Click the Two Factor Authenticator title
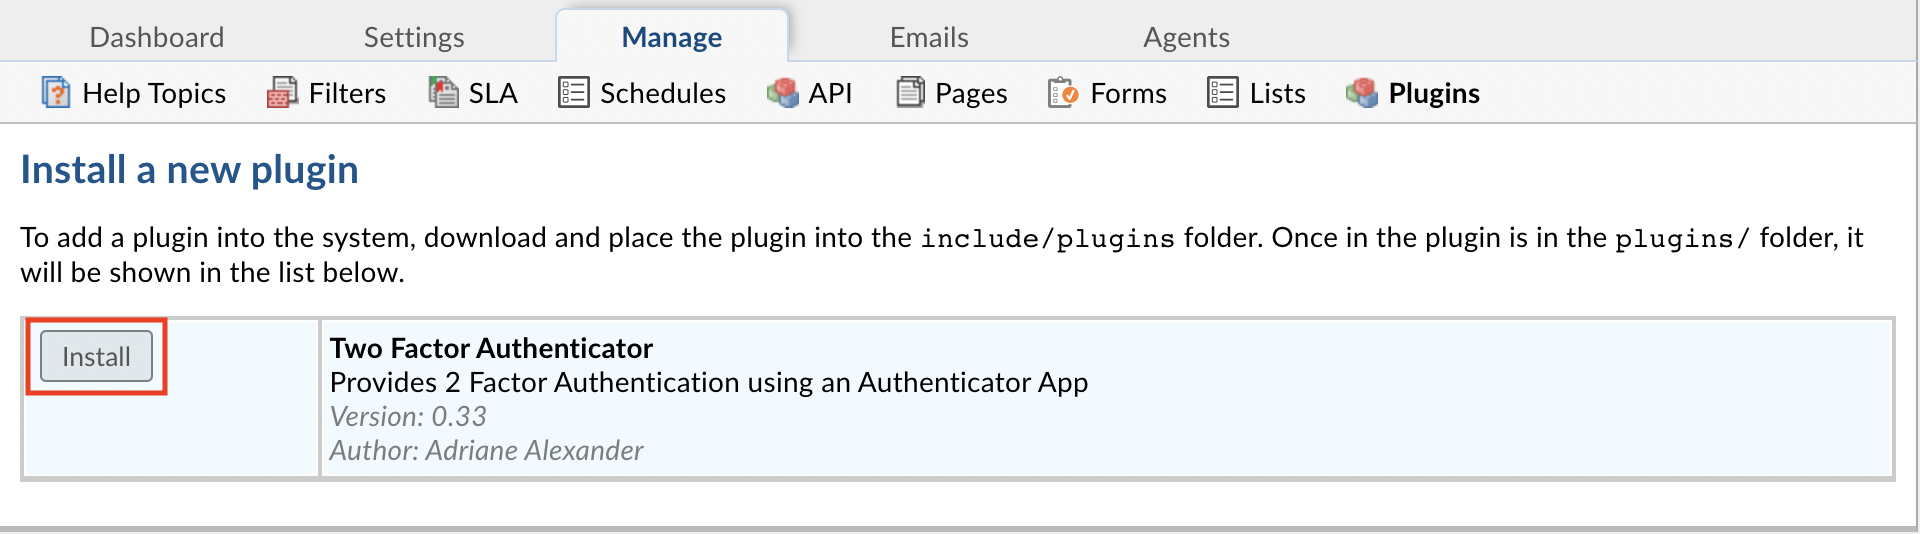The image size is (1920, 534). coord(491,348)
